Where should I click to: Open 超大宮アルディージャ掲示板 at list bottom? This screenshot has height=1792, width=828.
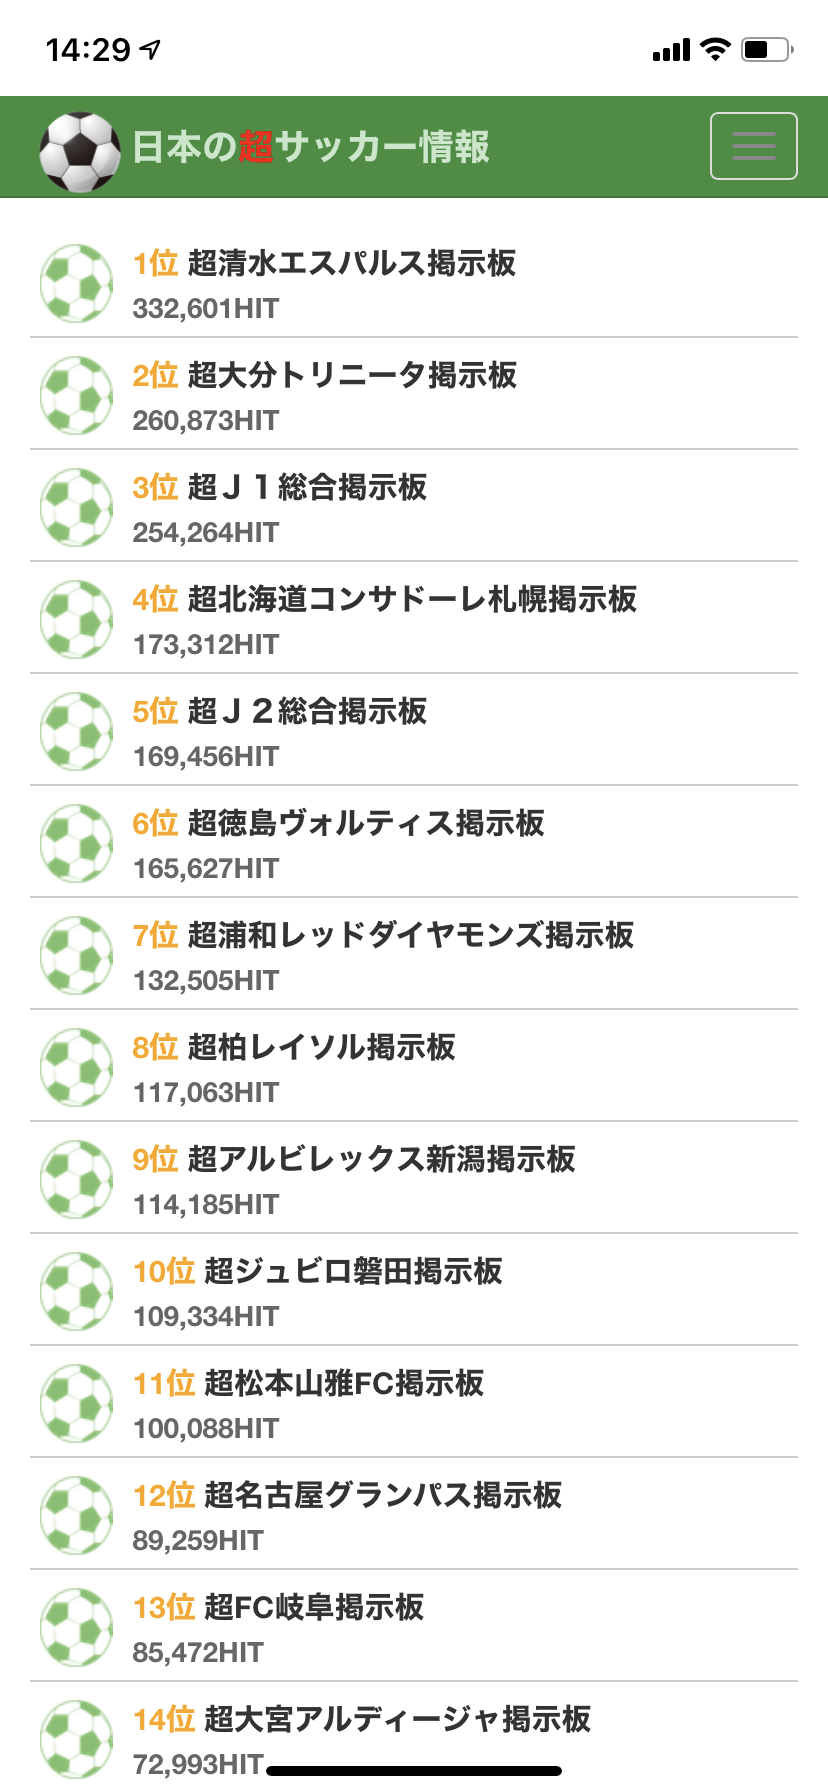click(397, 1719)
